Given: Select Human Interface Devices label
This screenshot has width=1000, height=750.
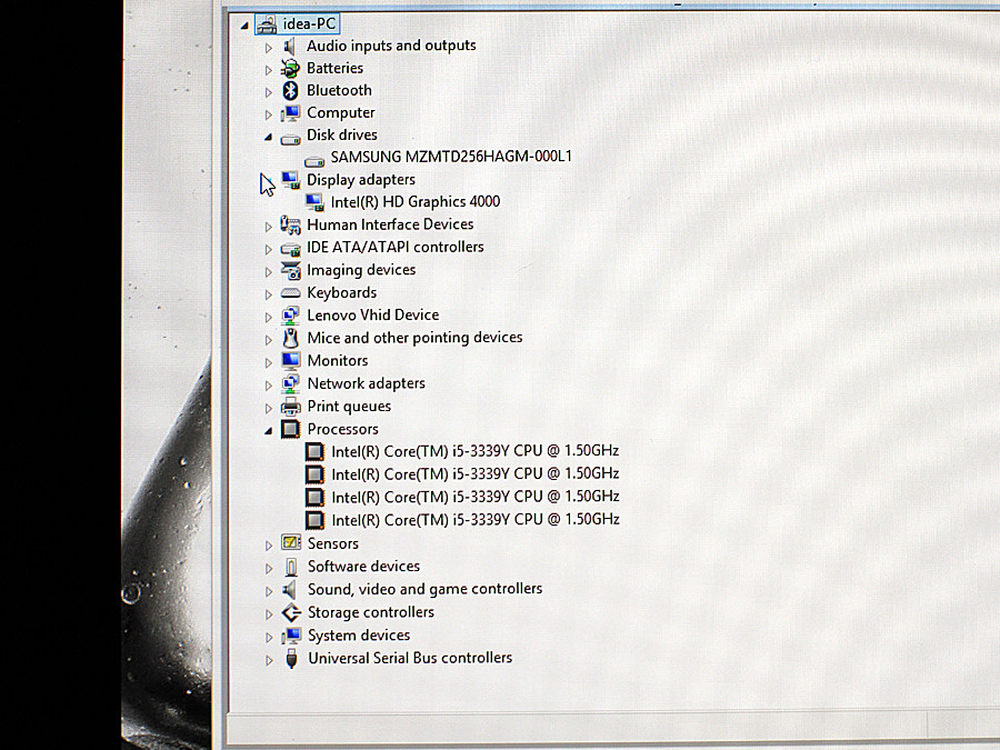Looking at the screenshot, I should [x=390, y=224].
